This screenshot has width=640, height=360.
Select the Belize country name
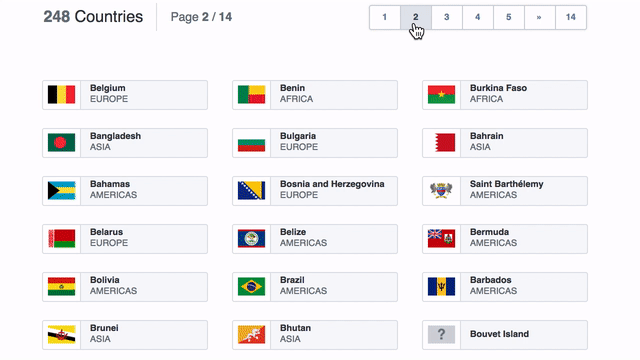click(293, 232)
